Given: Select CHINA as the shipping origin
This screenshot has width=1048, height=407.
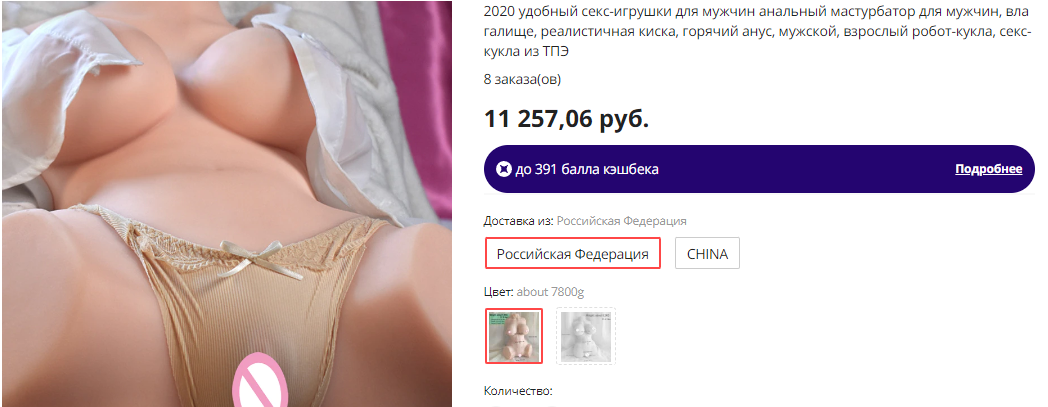Looking at the screenshot, I should pyautogui.click(x=707, y=253).
